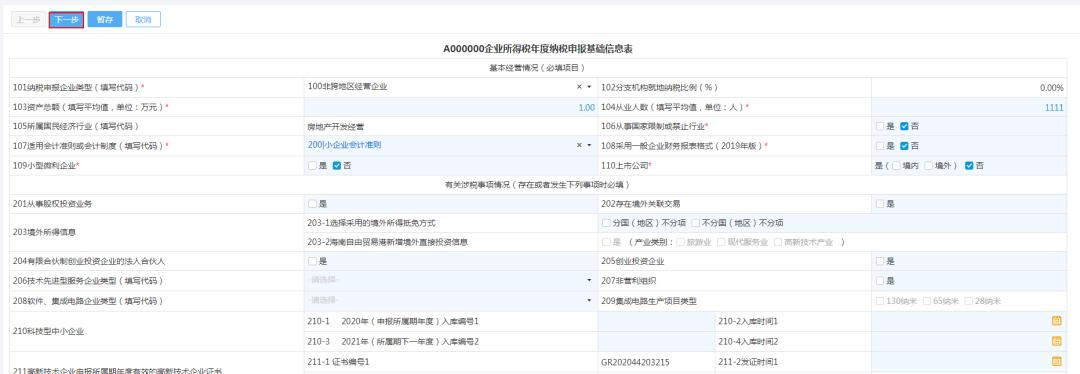Click the 基本经营情况（必填项目） section header
The image size is (1080, 374).
[537, 68]
